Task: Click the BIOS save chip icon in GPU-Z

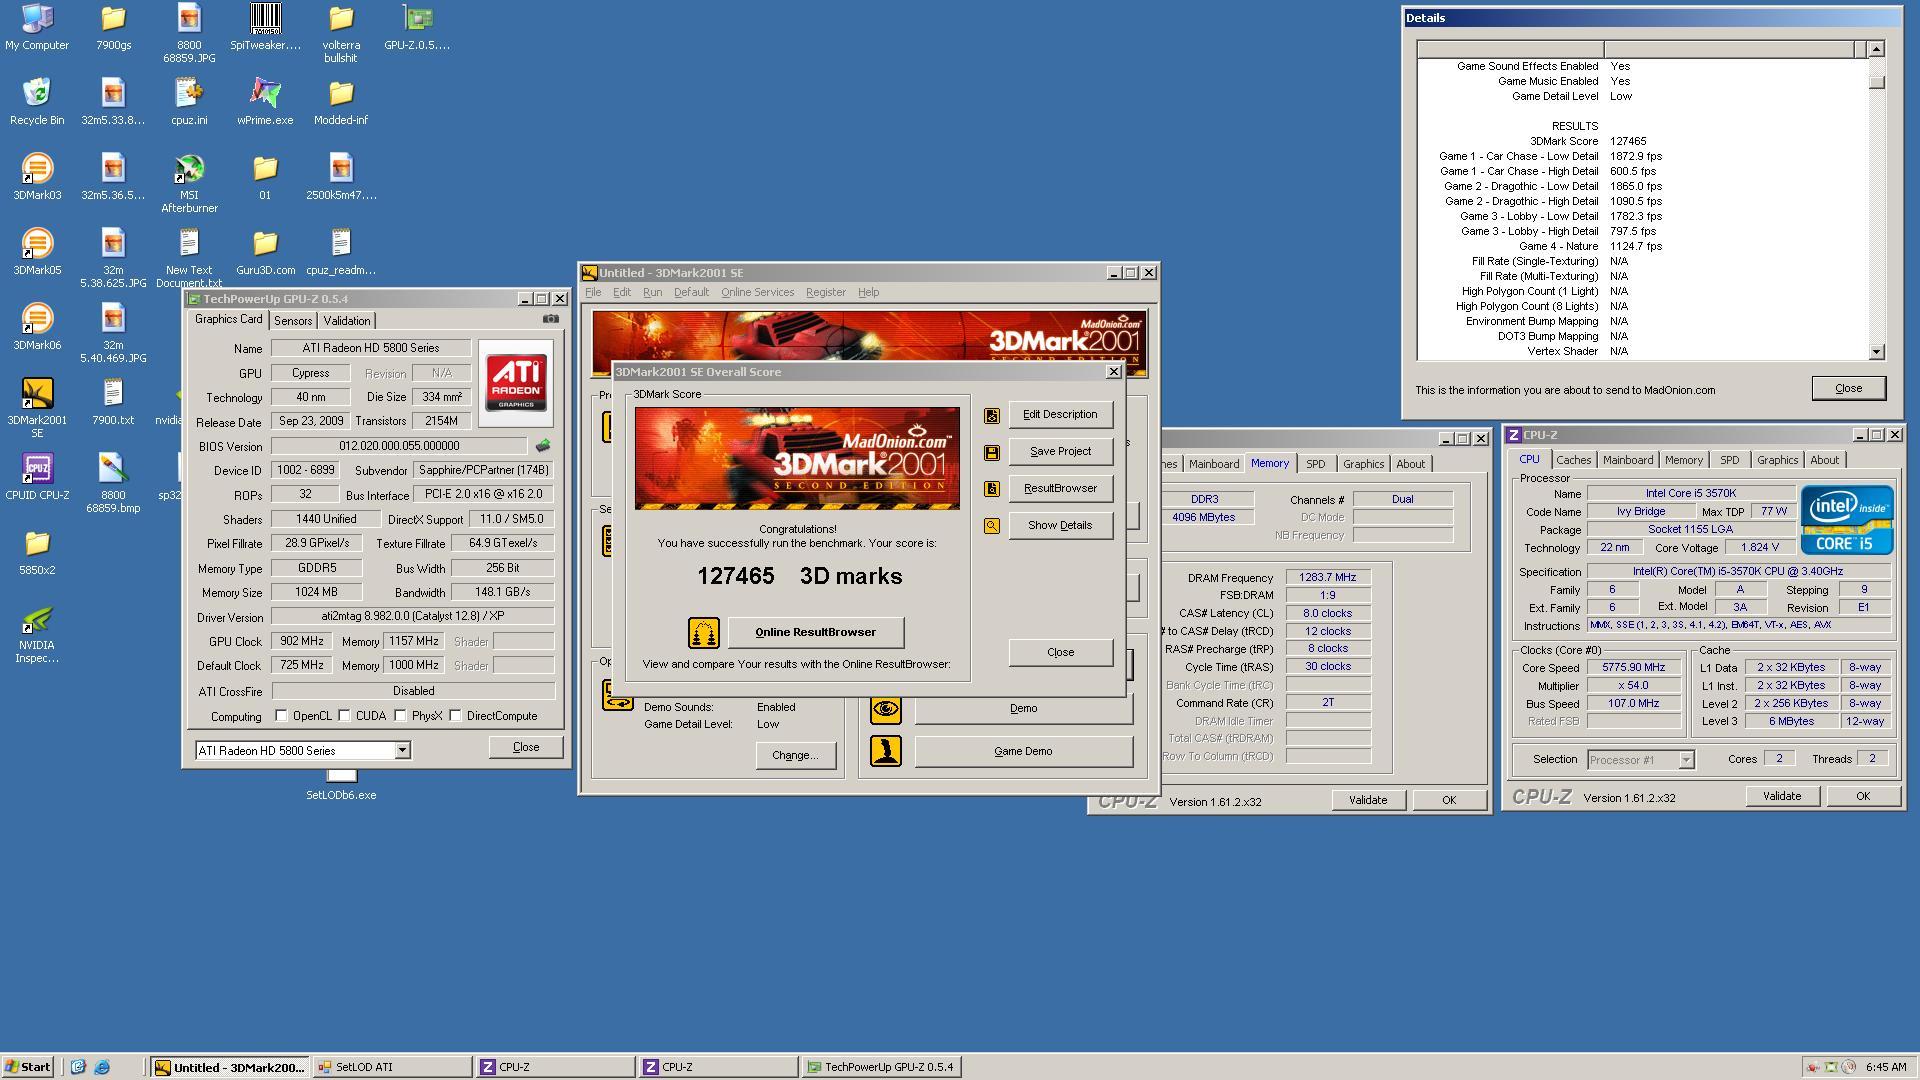Action: click(x=543, y=446)
